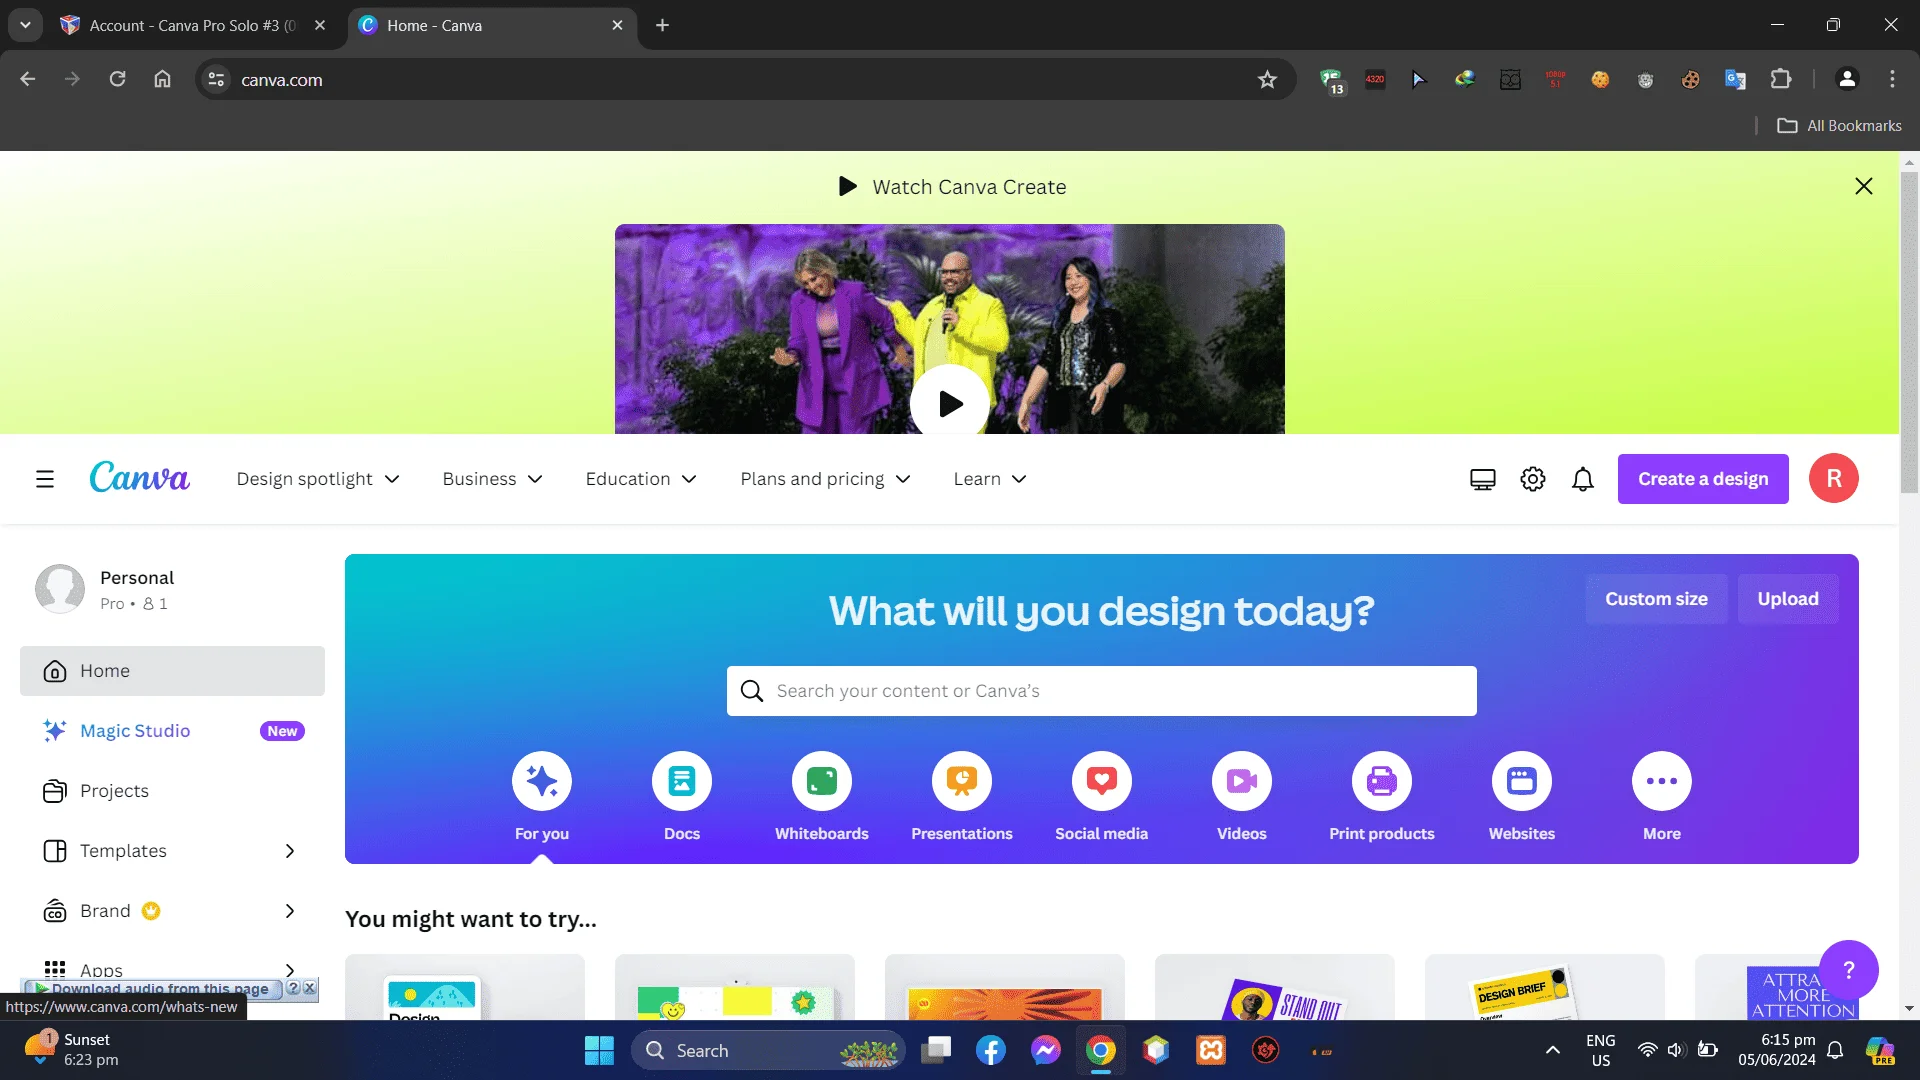This screenshot has width=1920, height=1080.
Task: Select the Websites category icon
Action: point(1522,781)
